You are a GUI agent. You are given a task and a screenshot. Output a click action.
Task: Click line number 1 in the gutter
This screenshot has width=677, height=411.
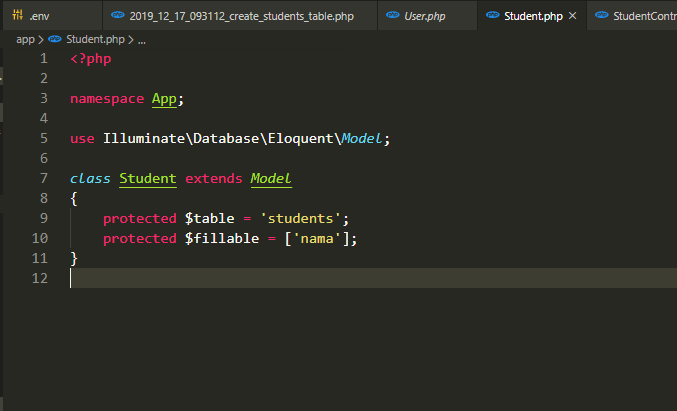click(x=44, y=58)
